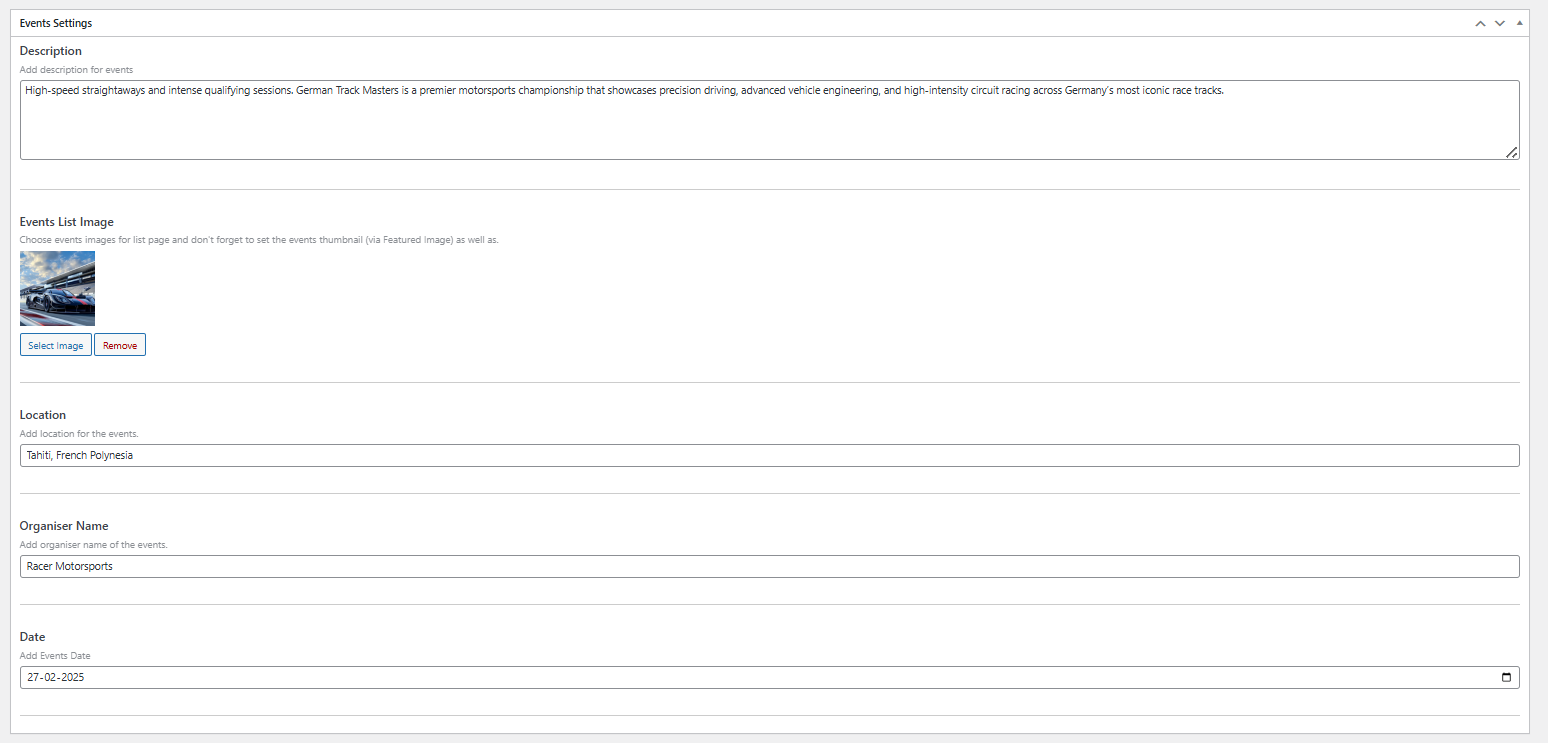
Task: Move the Events Settings panel up
Action: click(1480, 23)
